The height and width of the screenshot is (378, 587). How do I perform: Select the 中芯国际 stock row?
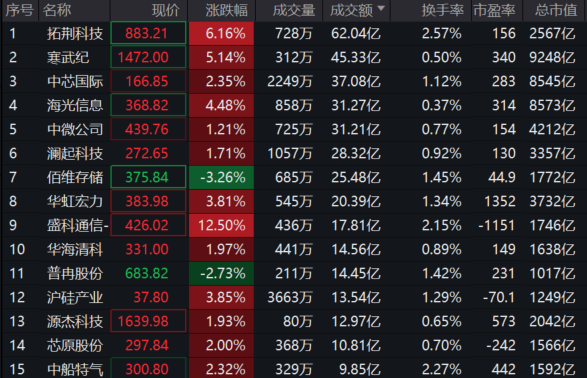point(294,82)
